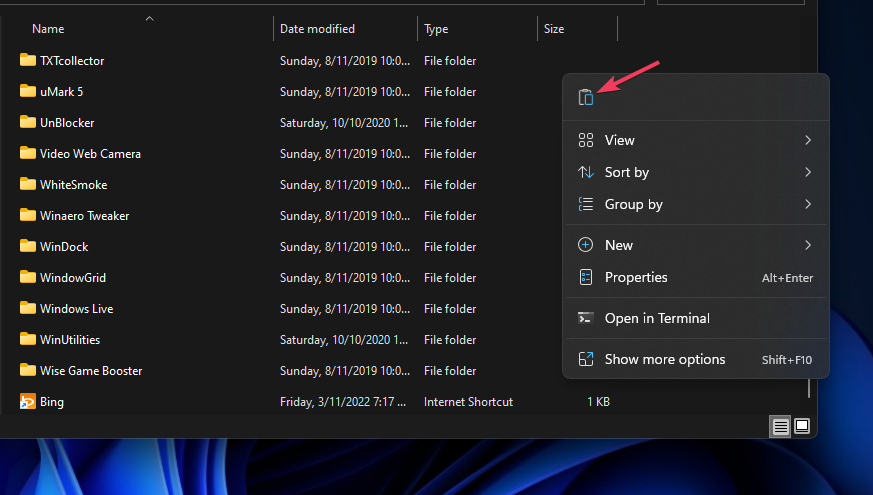Click the Open in Terminal icon
Image resolution: width=873 pixels, height=495 pixels.
[586, 318]
